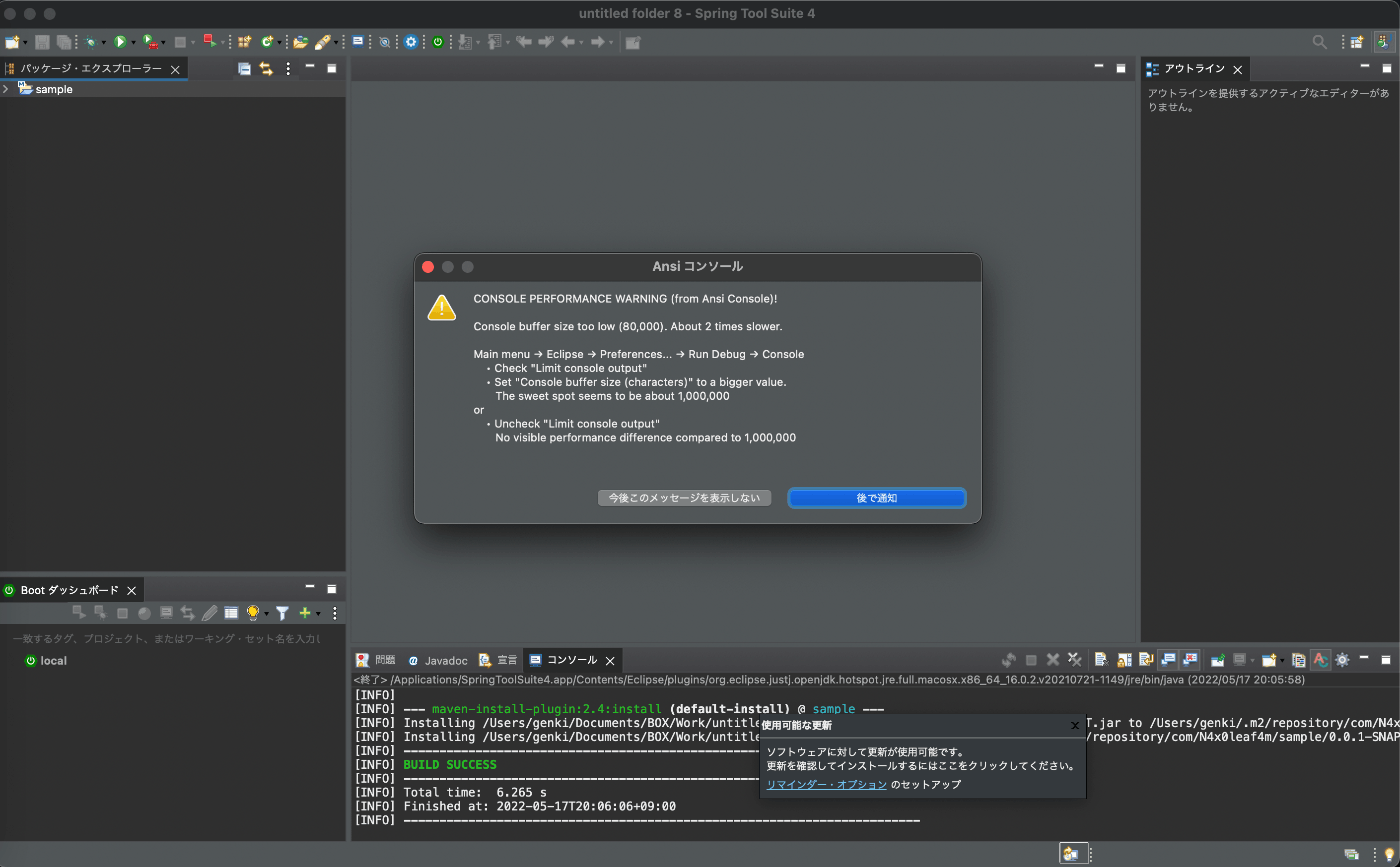Toggle Skip All Breakpoints in toolbar
Image resolution: width=1400 pixels, height=867 pixels.
384,42
